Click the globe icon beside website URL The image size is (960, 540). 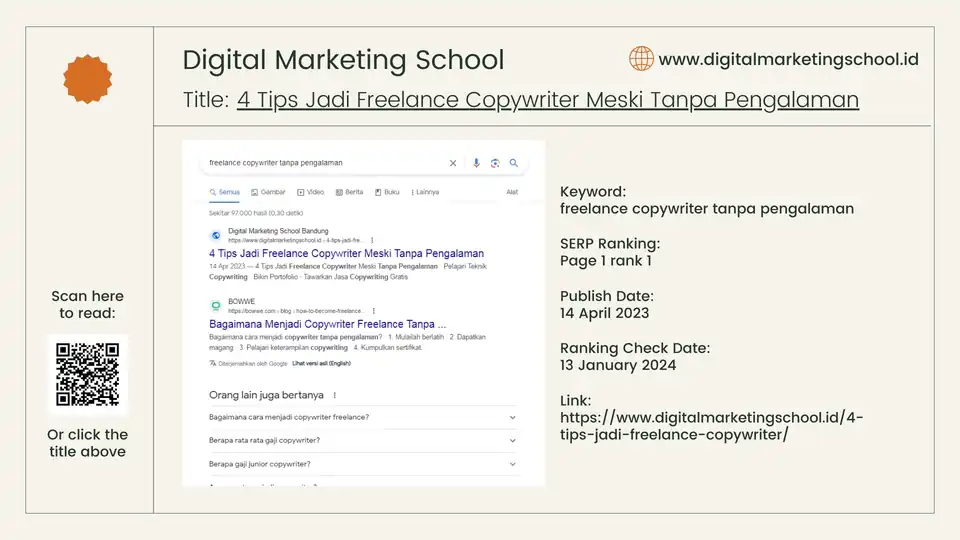coord(641,59)
